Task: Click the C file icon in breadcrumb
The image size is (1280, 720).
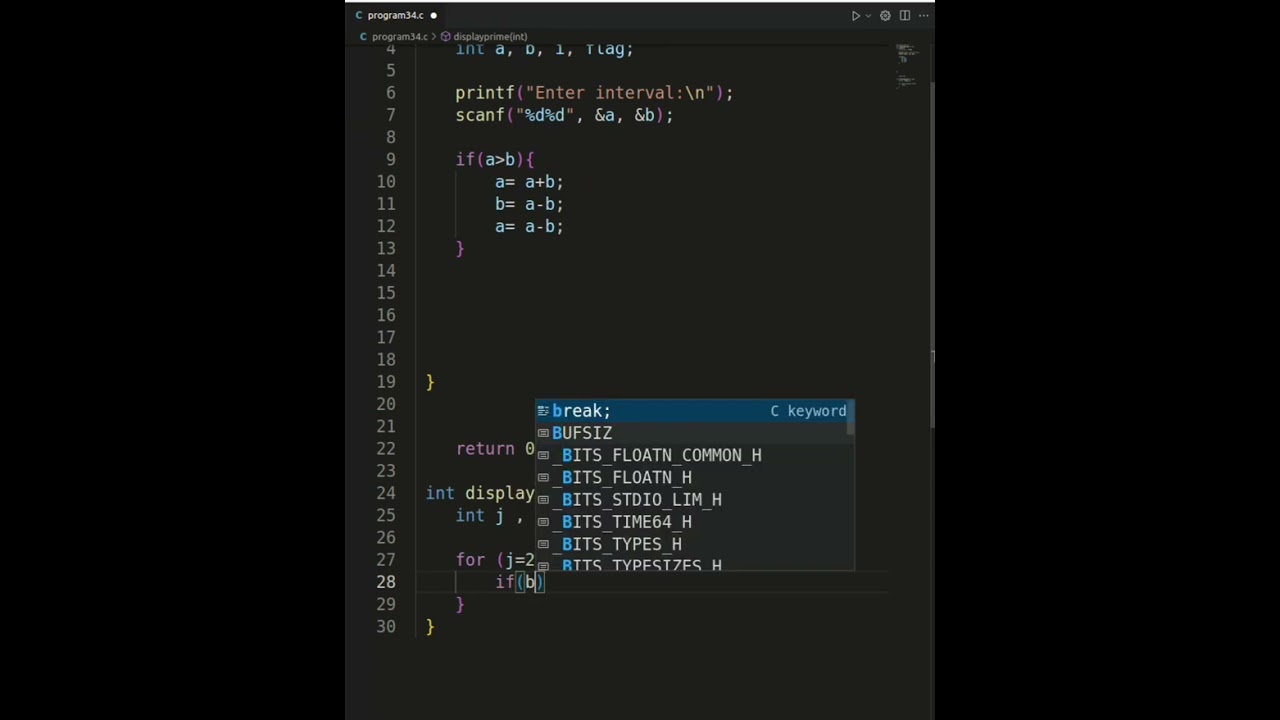Action: pyautogui.click(x=364, y=37)
